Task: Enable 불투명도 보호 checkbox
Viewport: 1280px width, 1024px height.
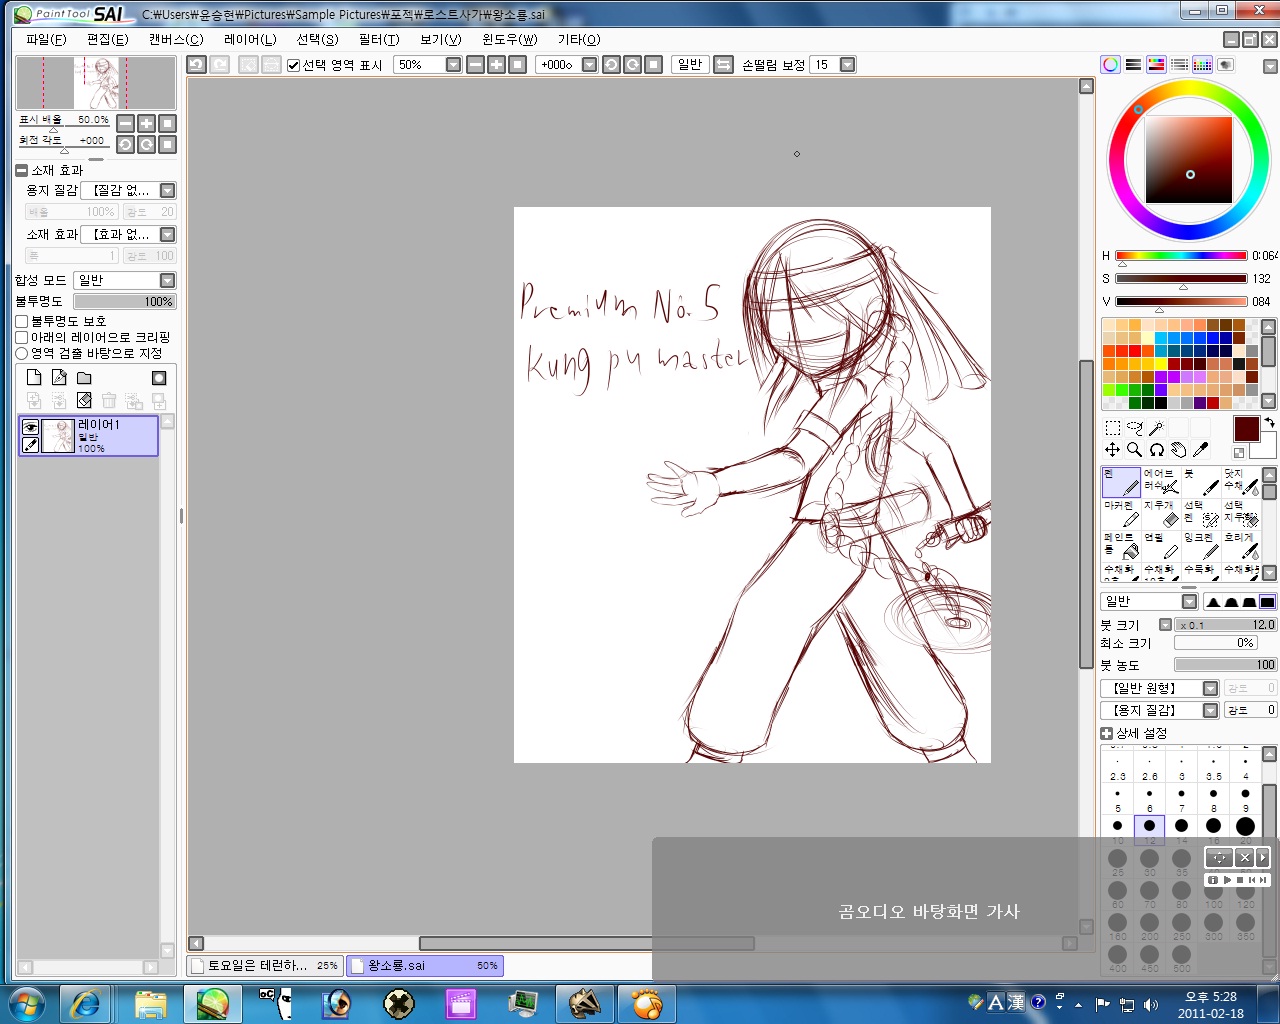Action: [x=22, y=322]
